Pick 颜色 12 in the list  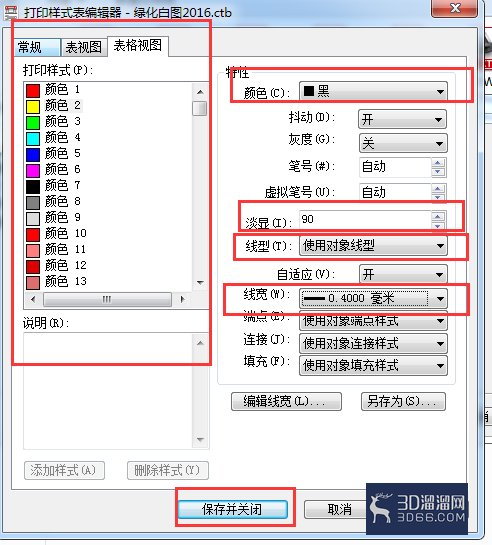point(56,266)
